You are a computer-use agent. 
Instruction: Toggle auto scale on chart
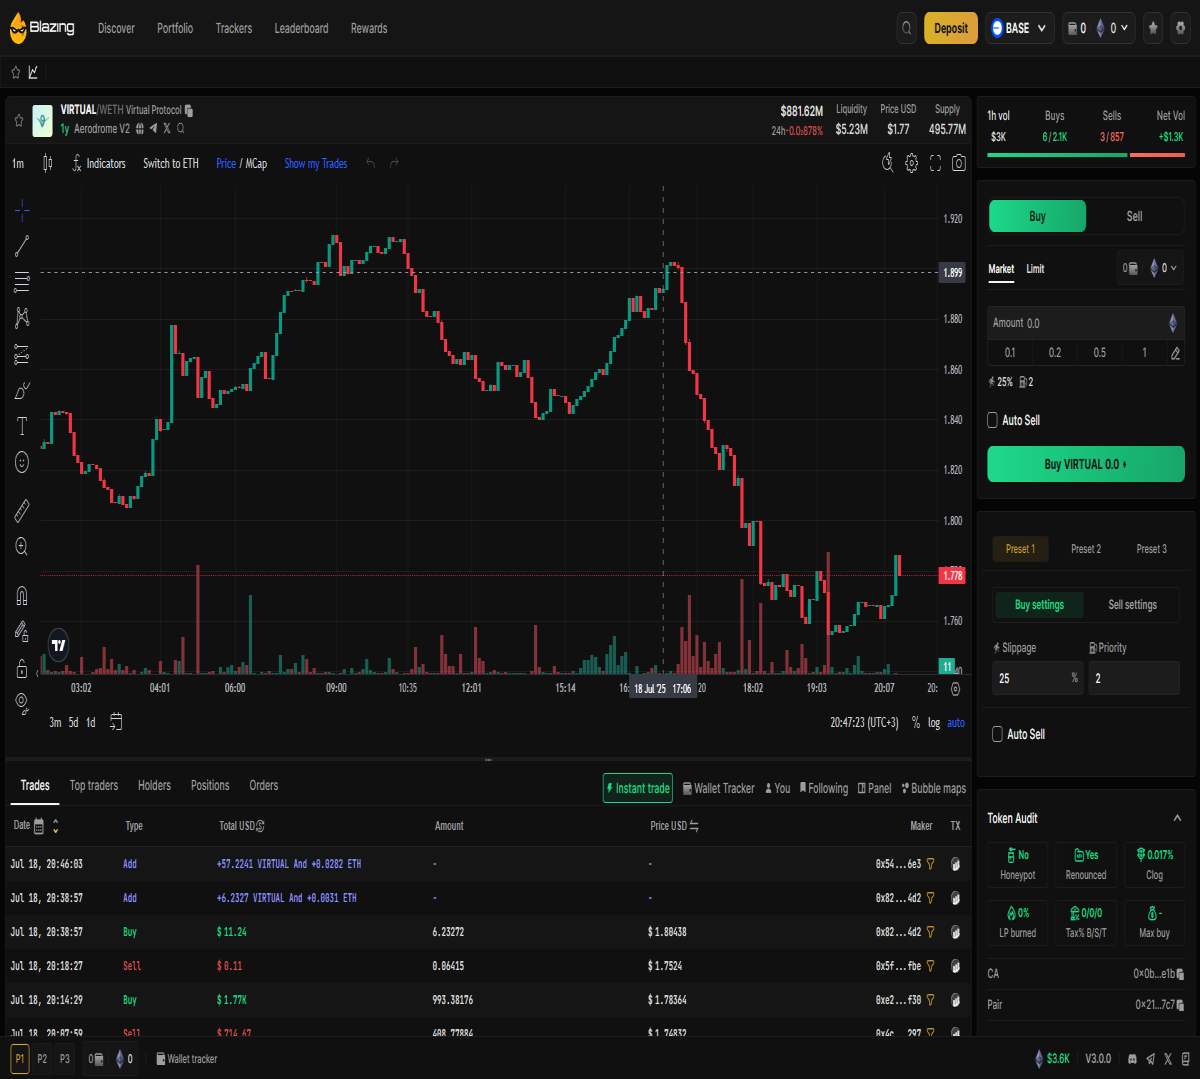(956, 723)
